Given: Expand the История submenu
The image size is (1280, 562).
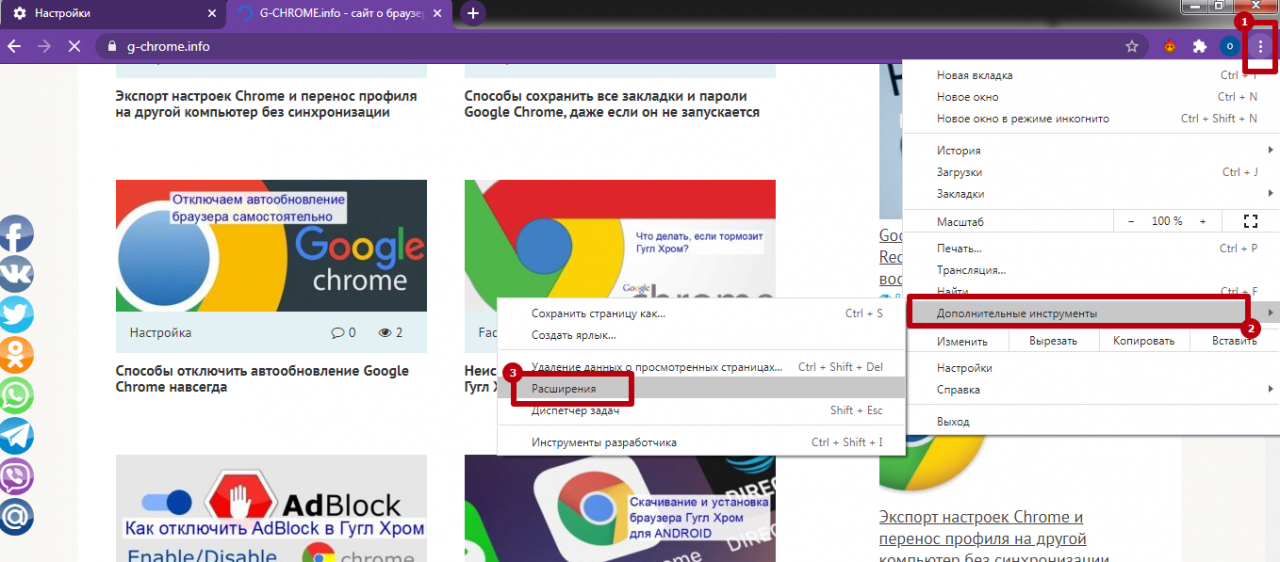Looking at the screenshot, I should (x=1090, y=151).
